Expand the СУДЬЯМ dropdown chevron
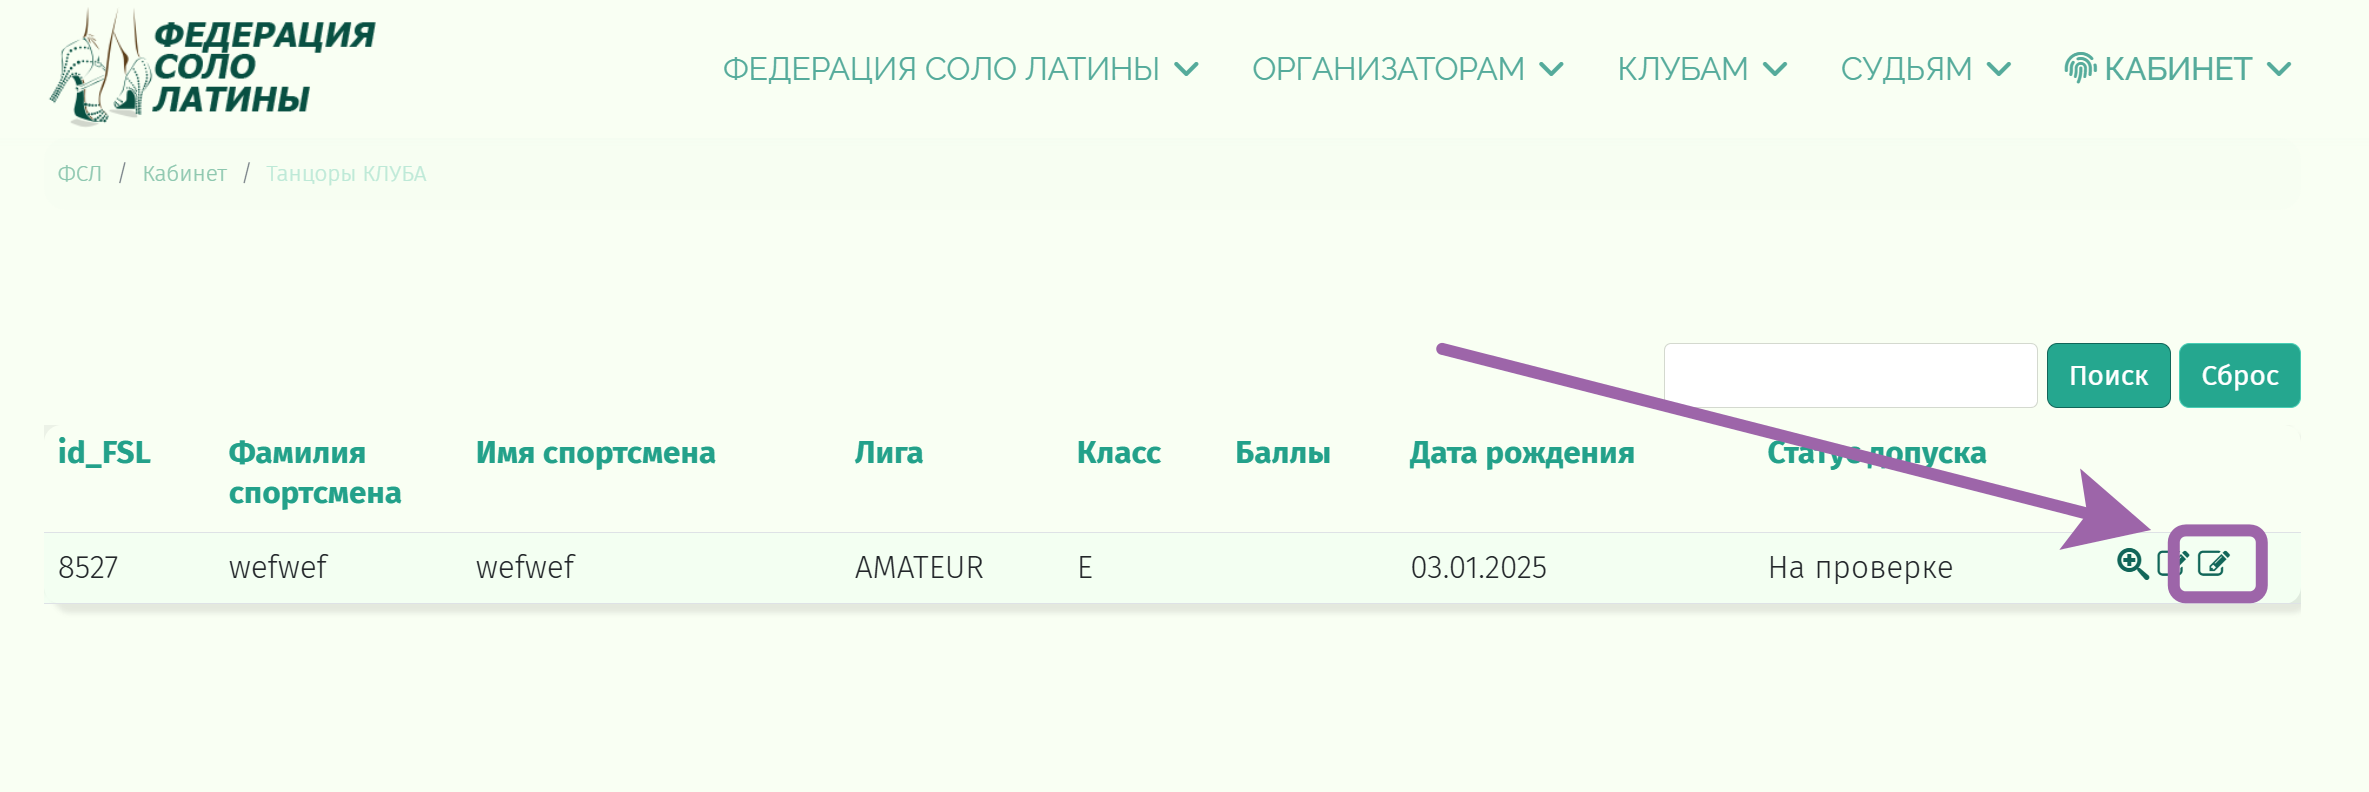Viewport: 2369px width, 792px height. pyautogui.click(x=1999, y=69)
